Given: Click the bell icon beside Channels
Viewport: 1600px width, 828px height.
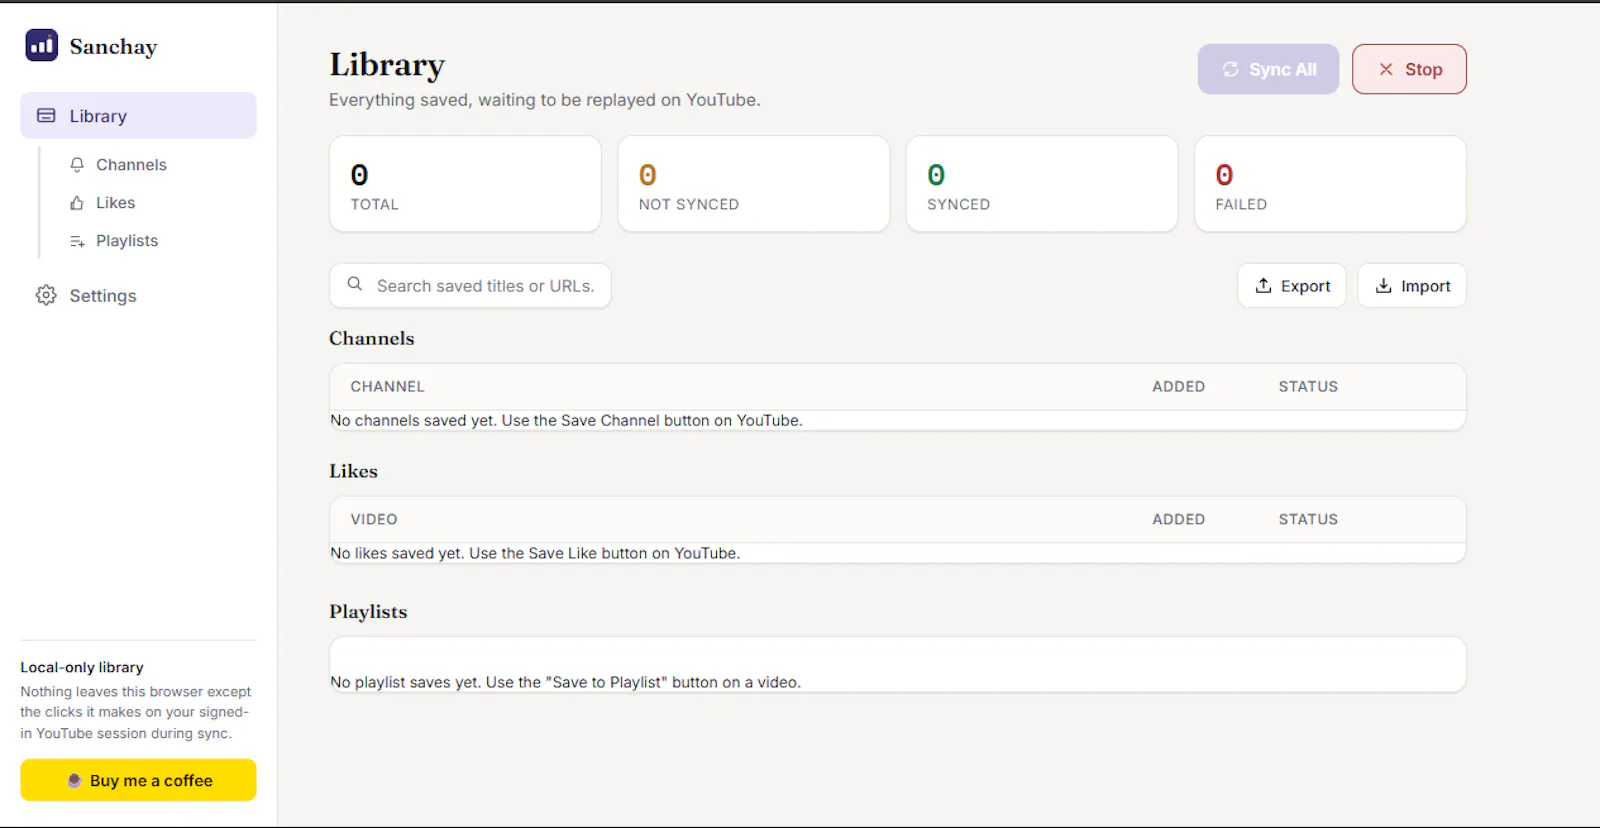Looking at the screenshot, I should [x=77, y=165].
